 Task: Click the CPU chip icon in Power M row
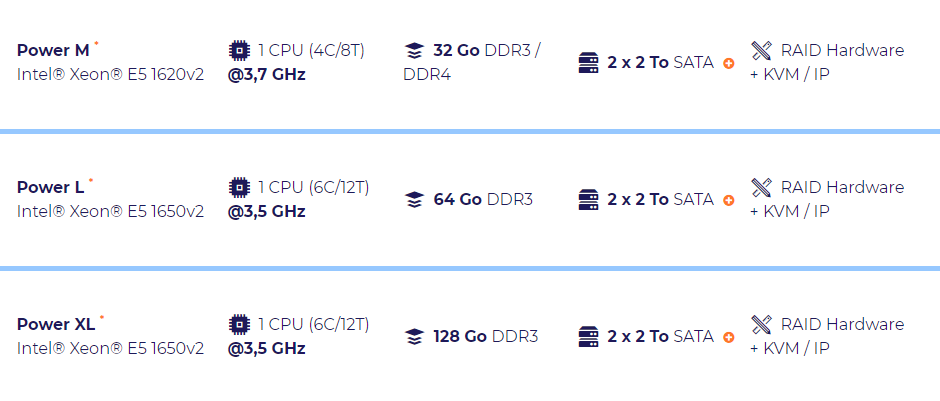click(x=239, y=50)
